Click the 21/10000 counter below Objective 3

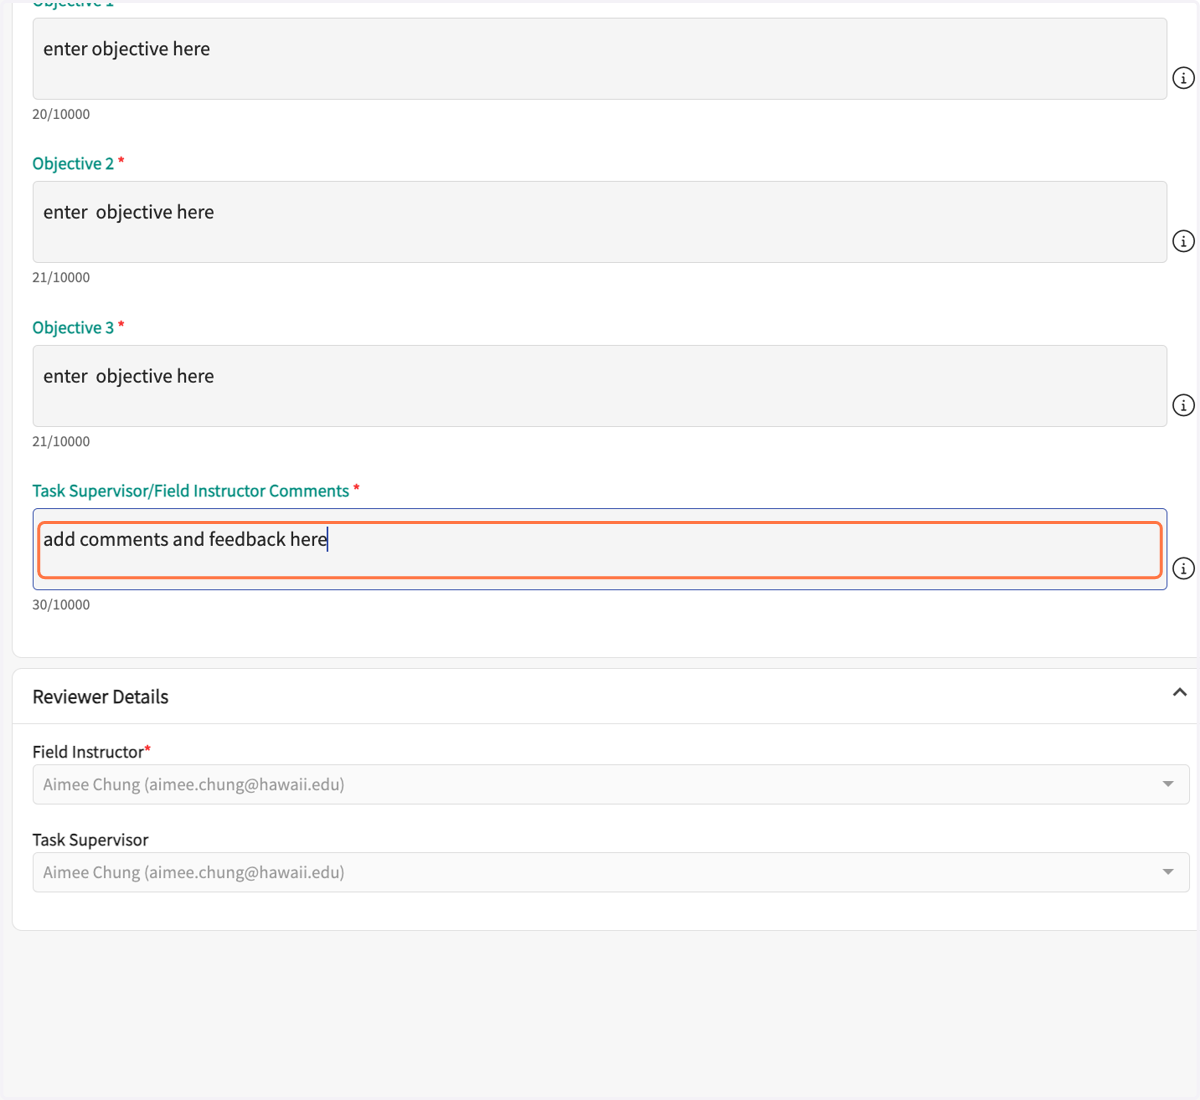(x=61, y=441)
